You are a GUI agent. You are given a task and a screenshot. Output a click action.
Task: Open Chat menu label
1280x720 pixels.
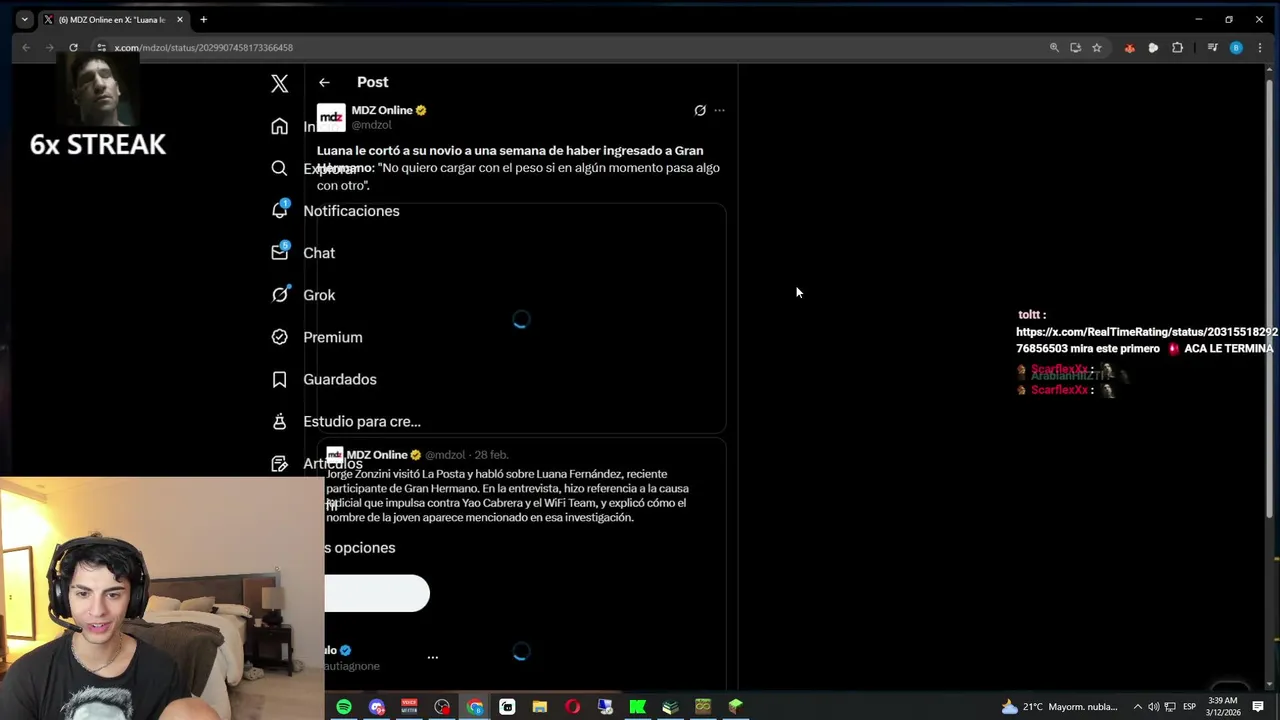pyautogui.click(x=319, y=253)
